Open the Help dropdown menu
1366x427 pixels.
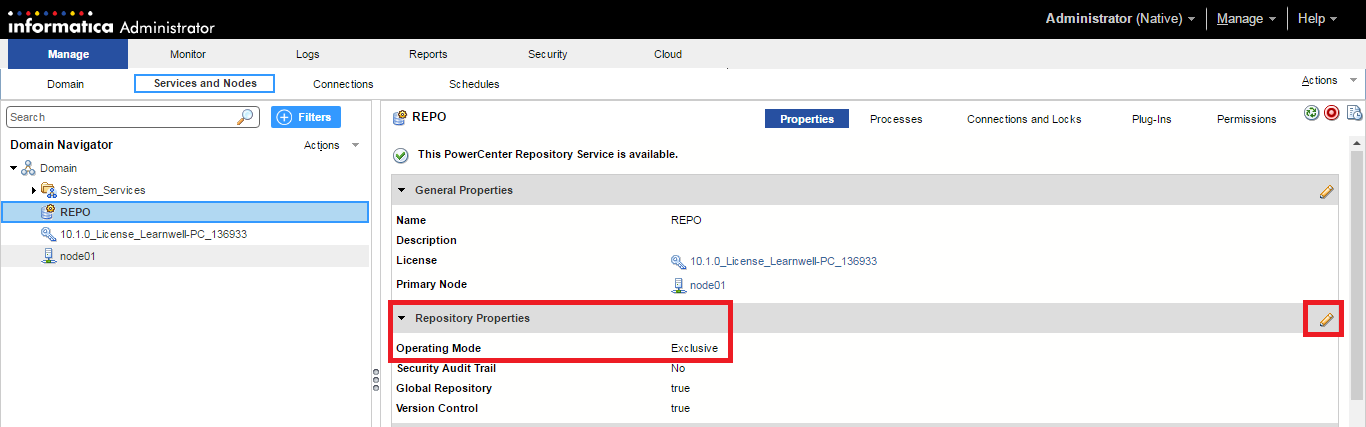[1317, 19]
